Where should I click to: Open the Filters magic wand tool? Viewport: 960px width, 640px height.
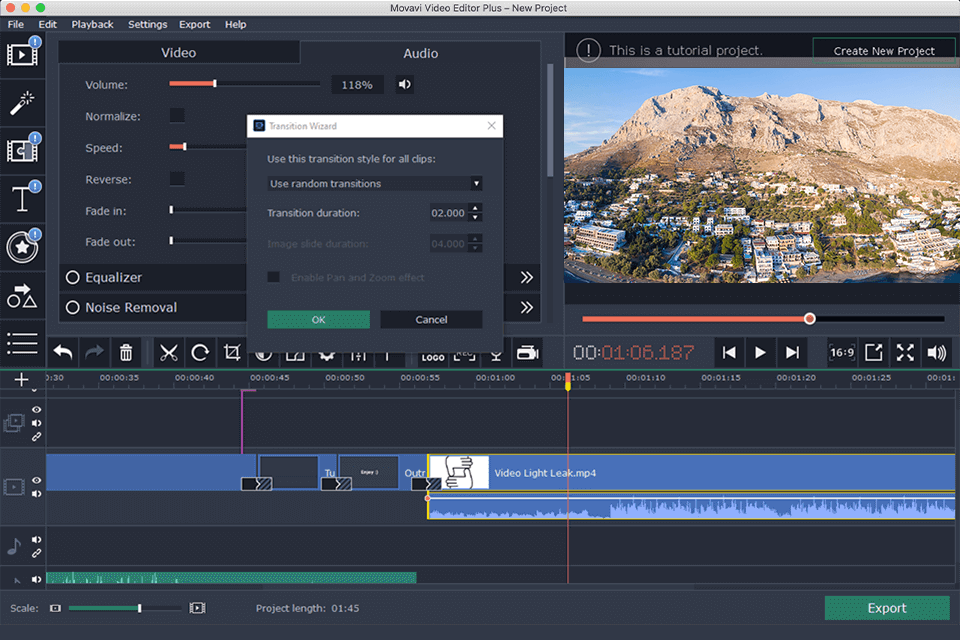23,102
